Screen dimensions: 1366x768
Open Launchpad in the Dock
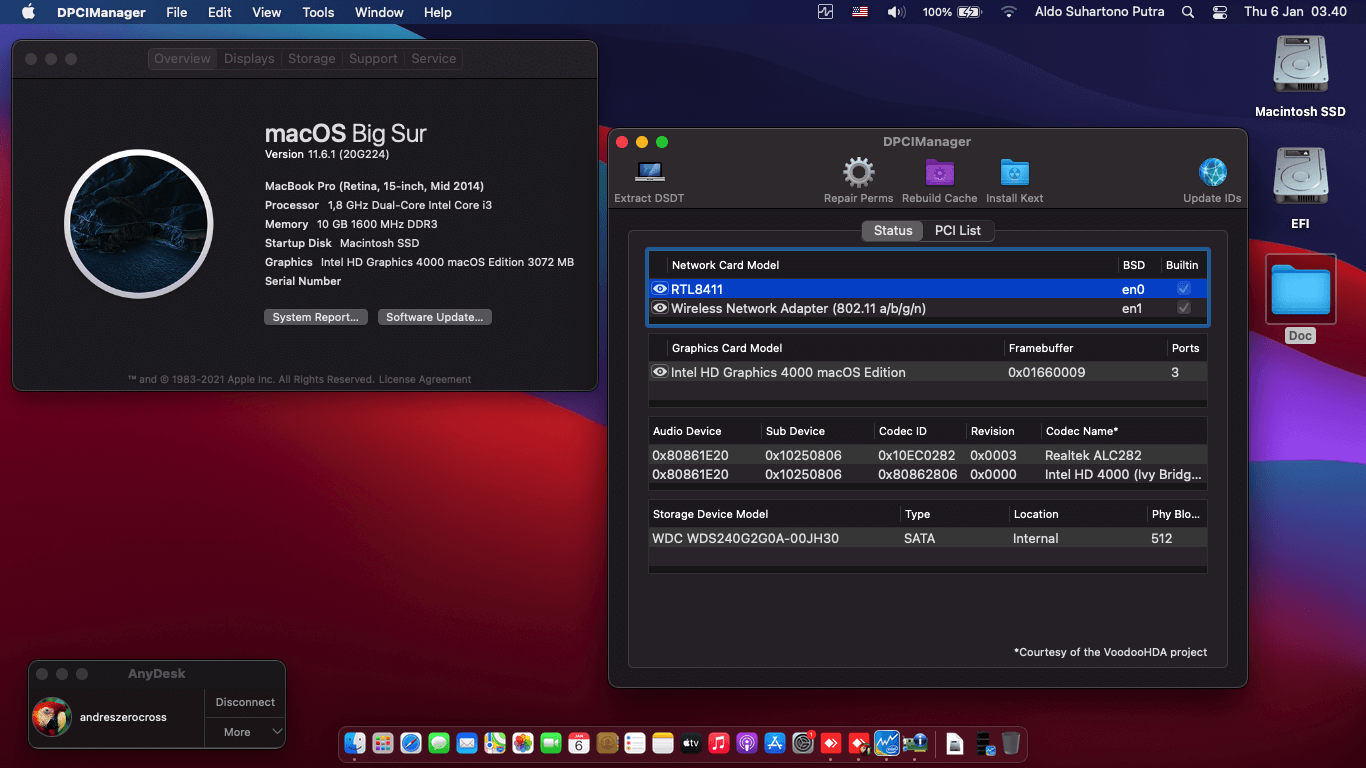pyautogui.click(x=383, y=743)
